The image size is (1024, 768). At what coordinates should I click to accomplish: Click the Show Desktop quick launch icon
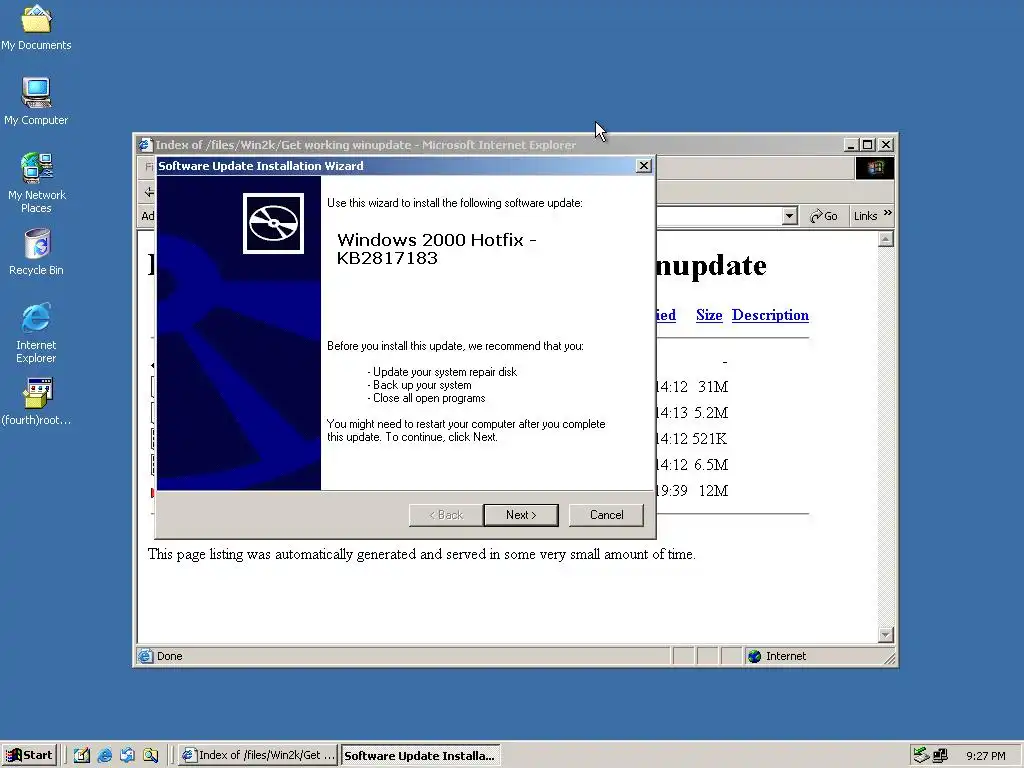tap(82, 756)
